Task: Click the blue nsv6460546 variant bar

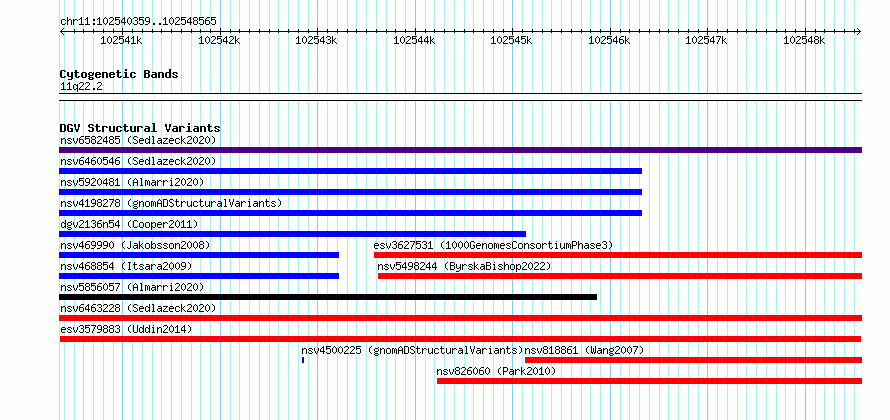Action: [x=351, y=171]
